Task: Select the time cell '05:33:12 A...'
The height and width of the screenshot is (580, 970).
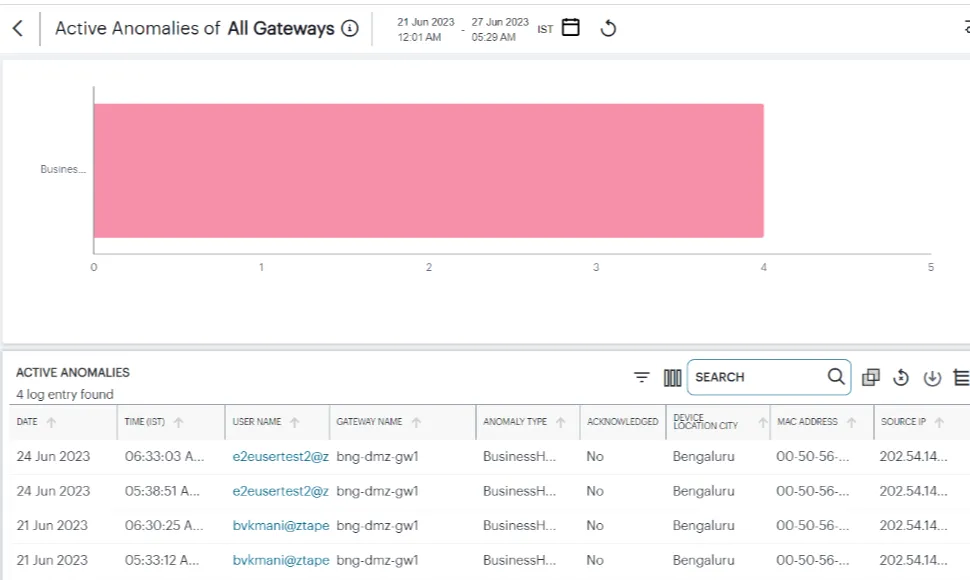Action: click(162, 560)
